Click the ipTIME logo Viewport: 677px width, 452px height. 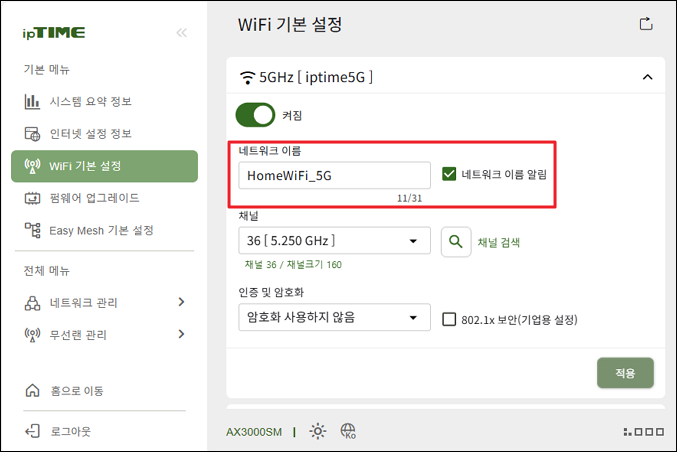click(54, 33)
